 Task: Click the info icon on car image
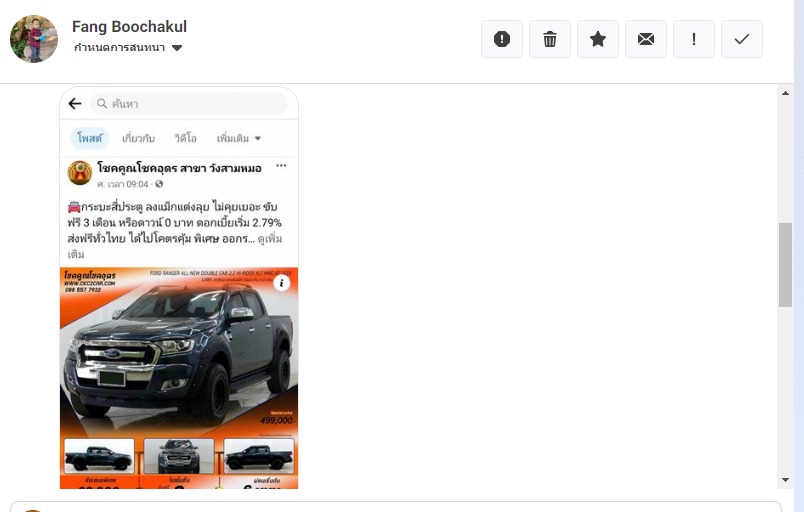click(282, 283)
